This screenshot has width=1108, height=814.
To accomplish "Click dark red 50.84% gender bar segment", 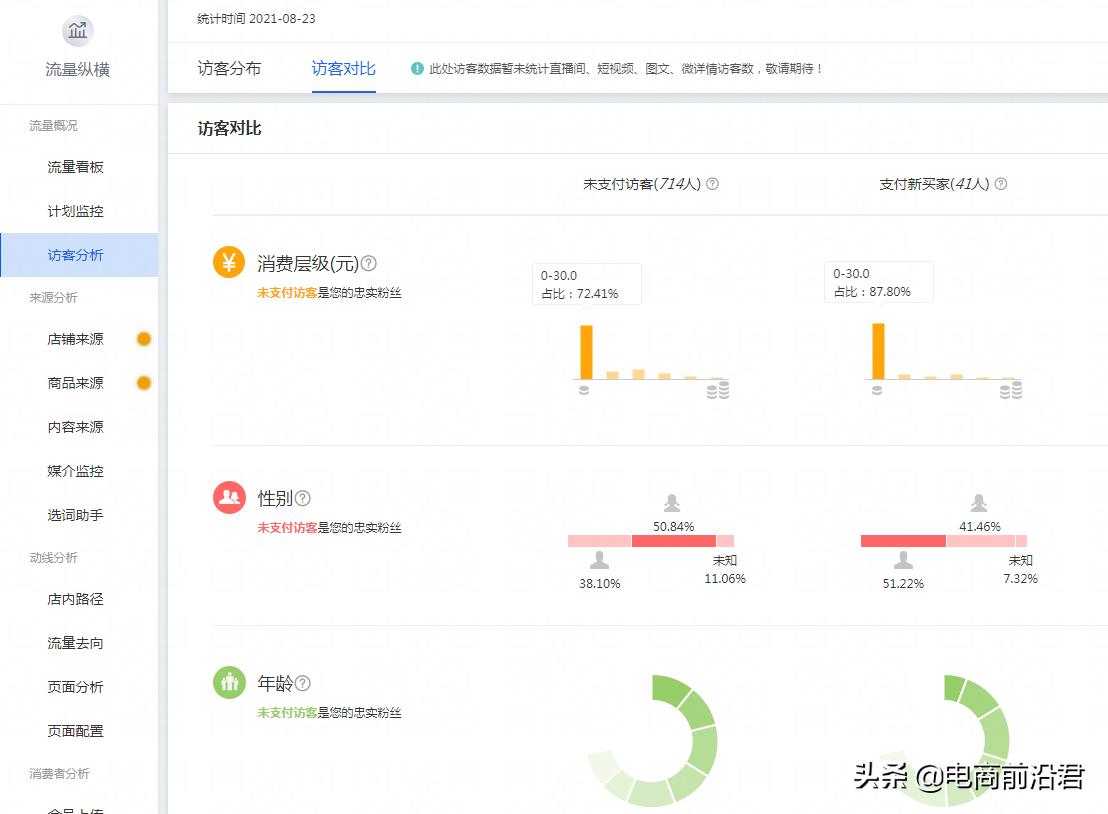I will (x=674, y=541).
